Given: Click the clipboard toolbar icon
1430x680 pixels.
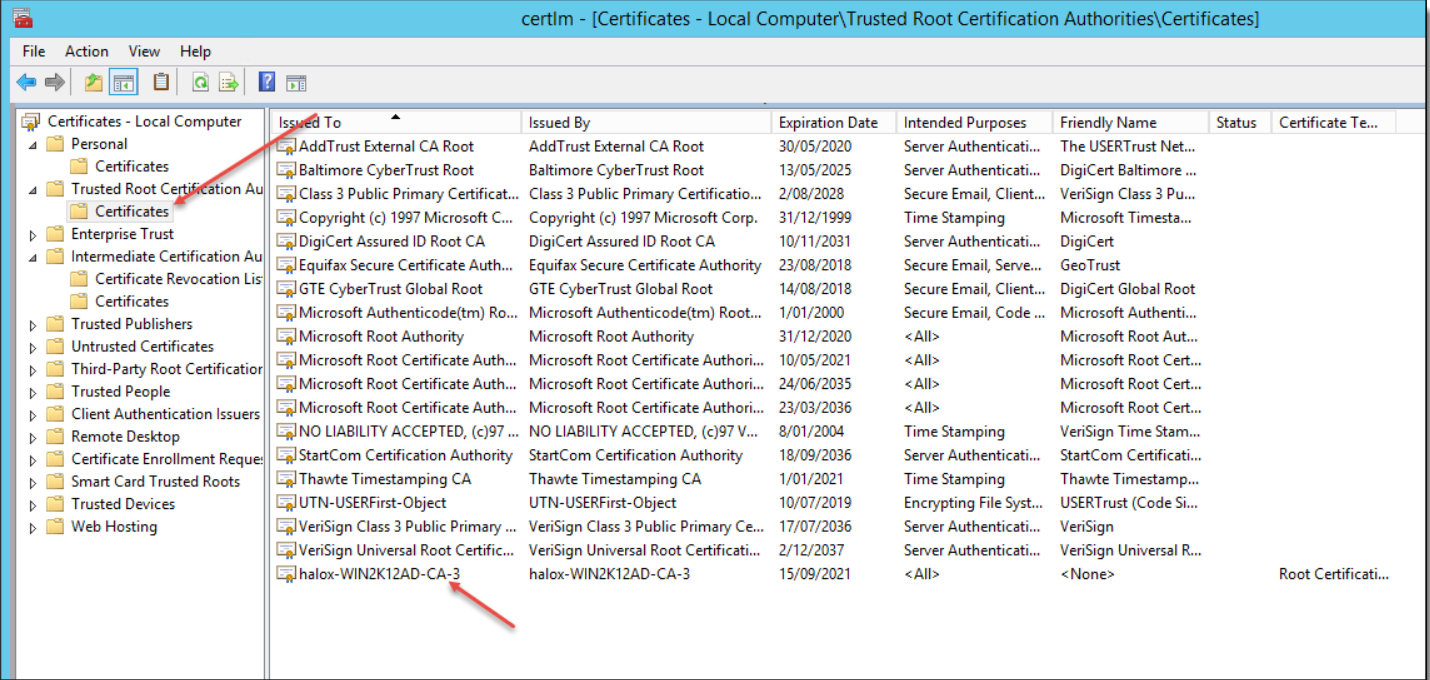Looking at the screenshot, I should pos(161,82).
